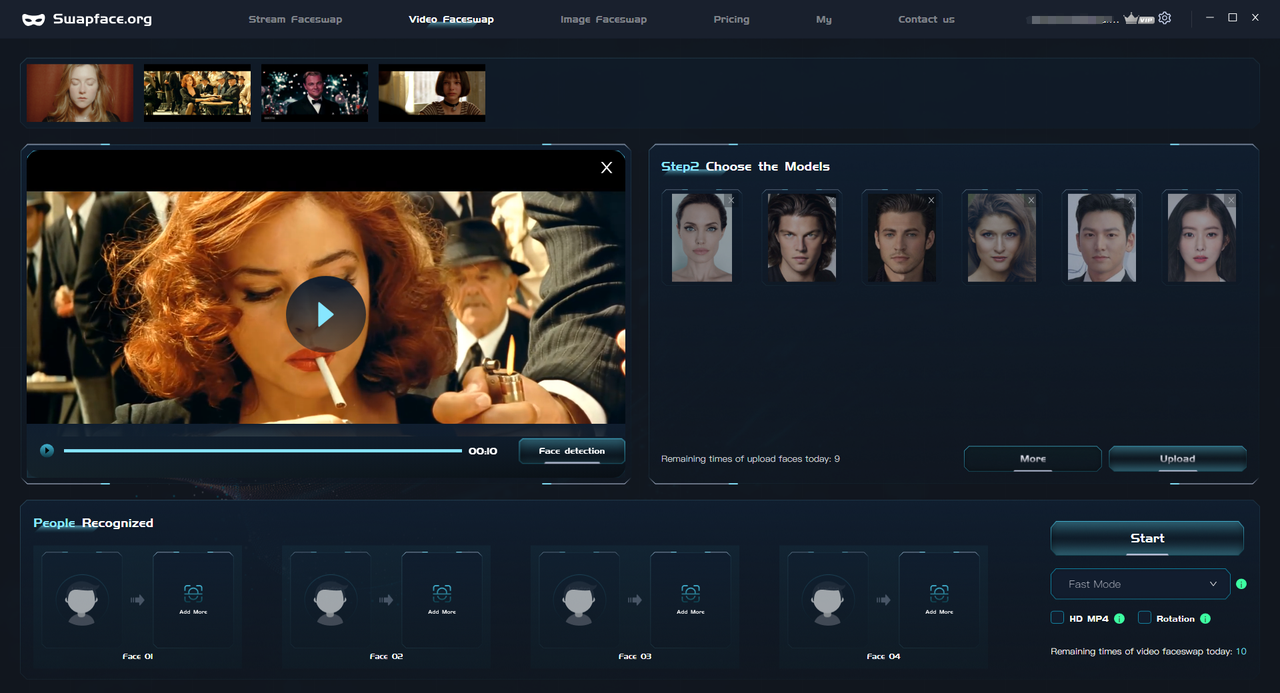Click 'Remaining times of video faceswap today: 10'
The width and height of the screenshot is (1280, 693).
click(x=1148, y=651)
